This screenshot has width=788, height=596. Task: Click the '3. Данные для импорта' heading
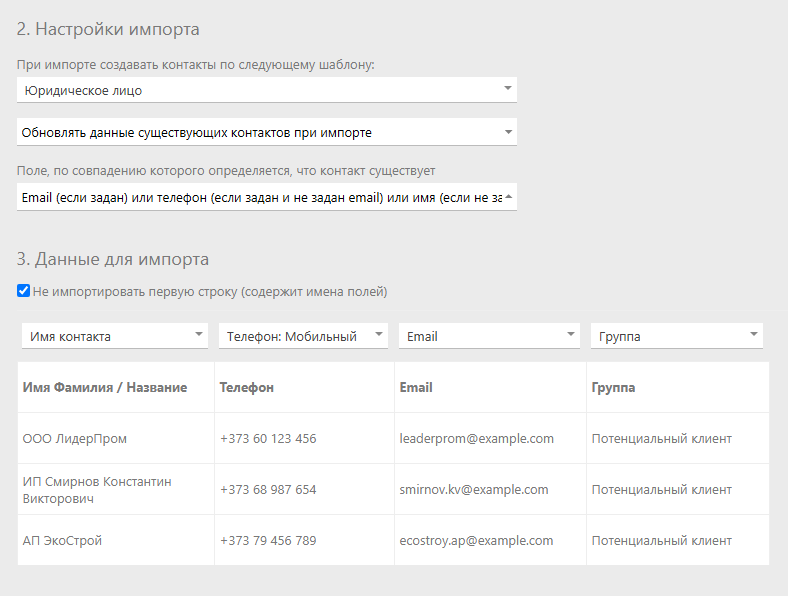point(113,259)
